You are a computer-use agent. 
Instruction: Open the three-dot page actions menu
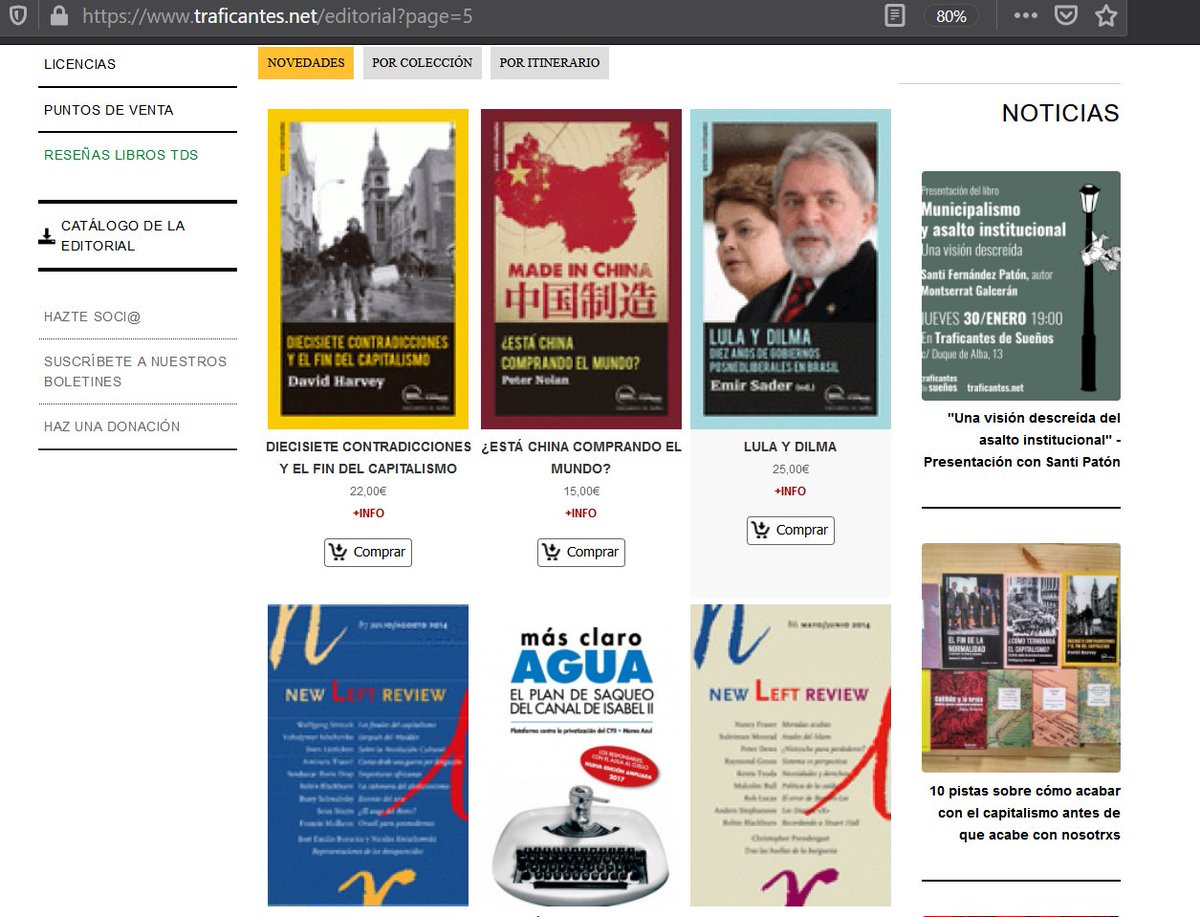pos(1025,16)
